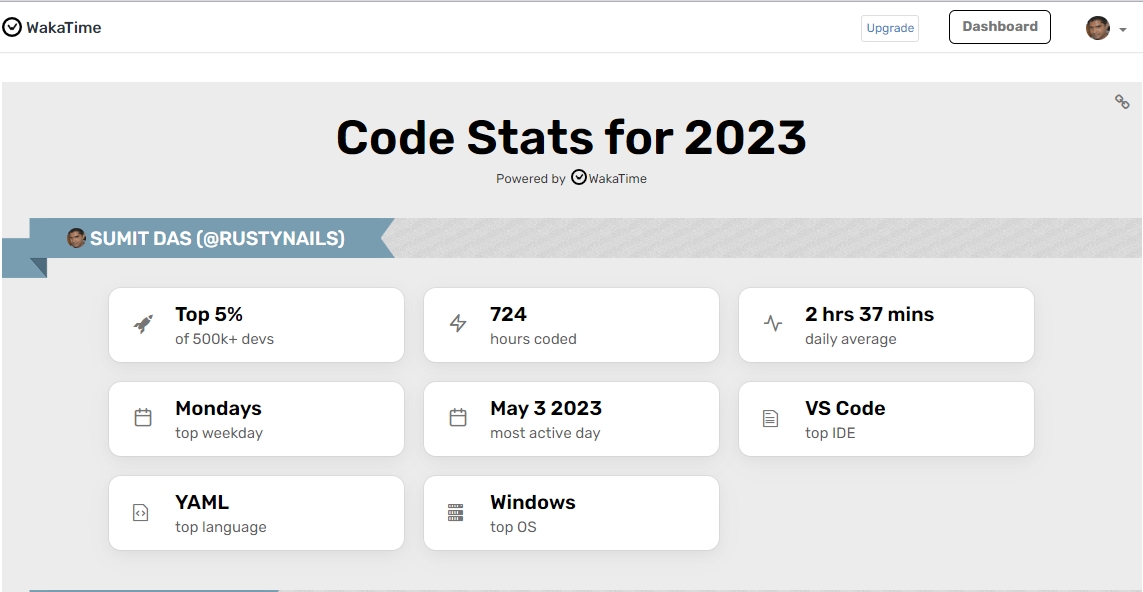This screenshot has width=1143, height=592.
Task: Click the 'daily average' caption
Action: click(851, 339)
